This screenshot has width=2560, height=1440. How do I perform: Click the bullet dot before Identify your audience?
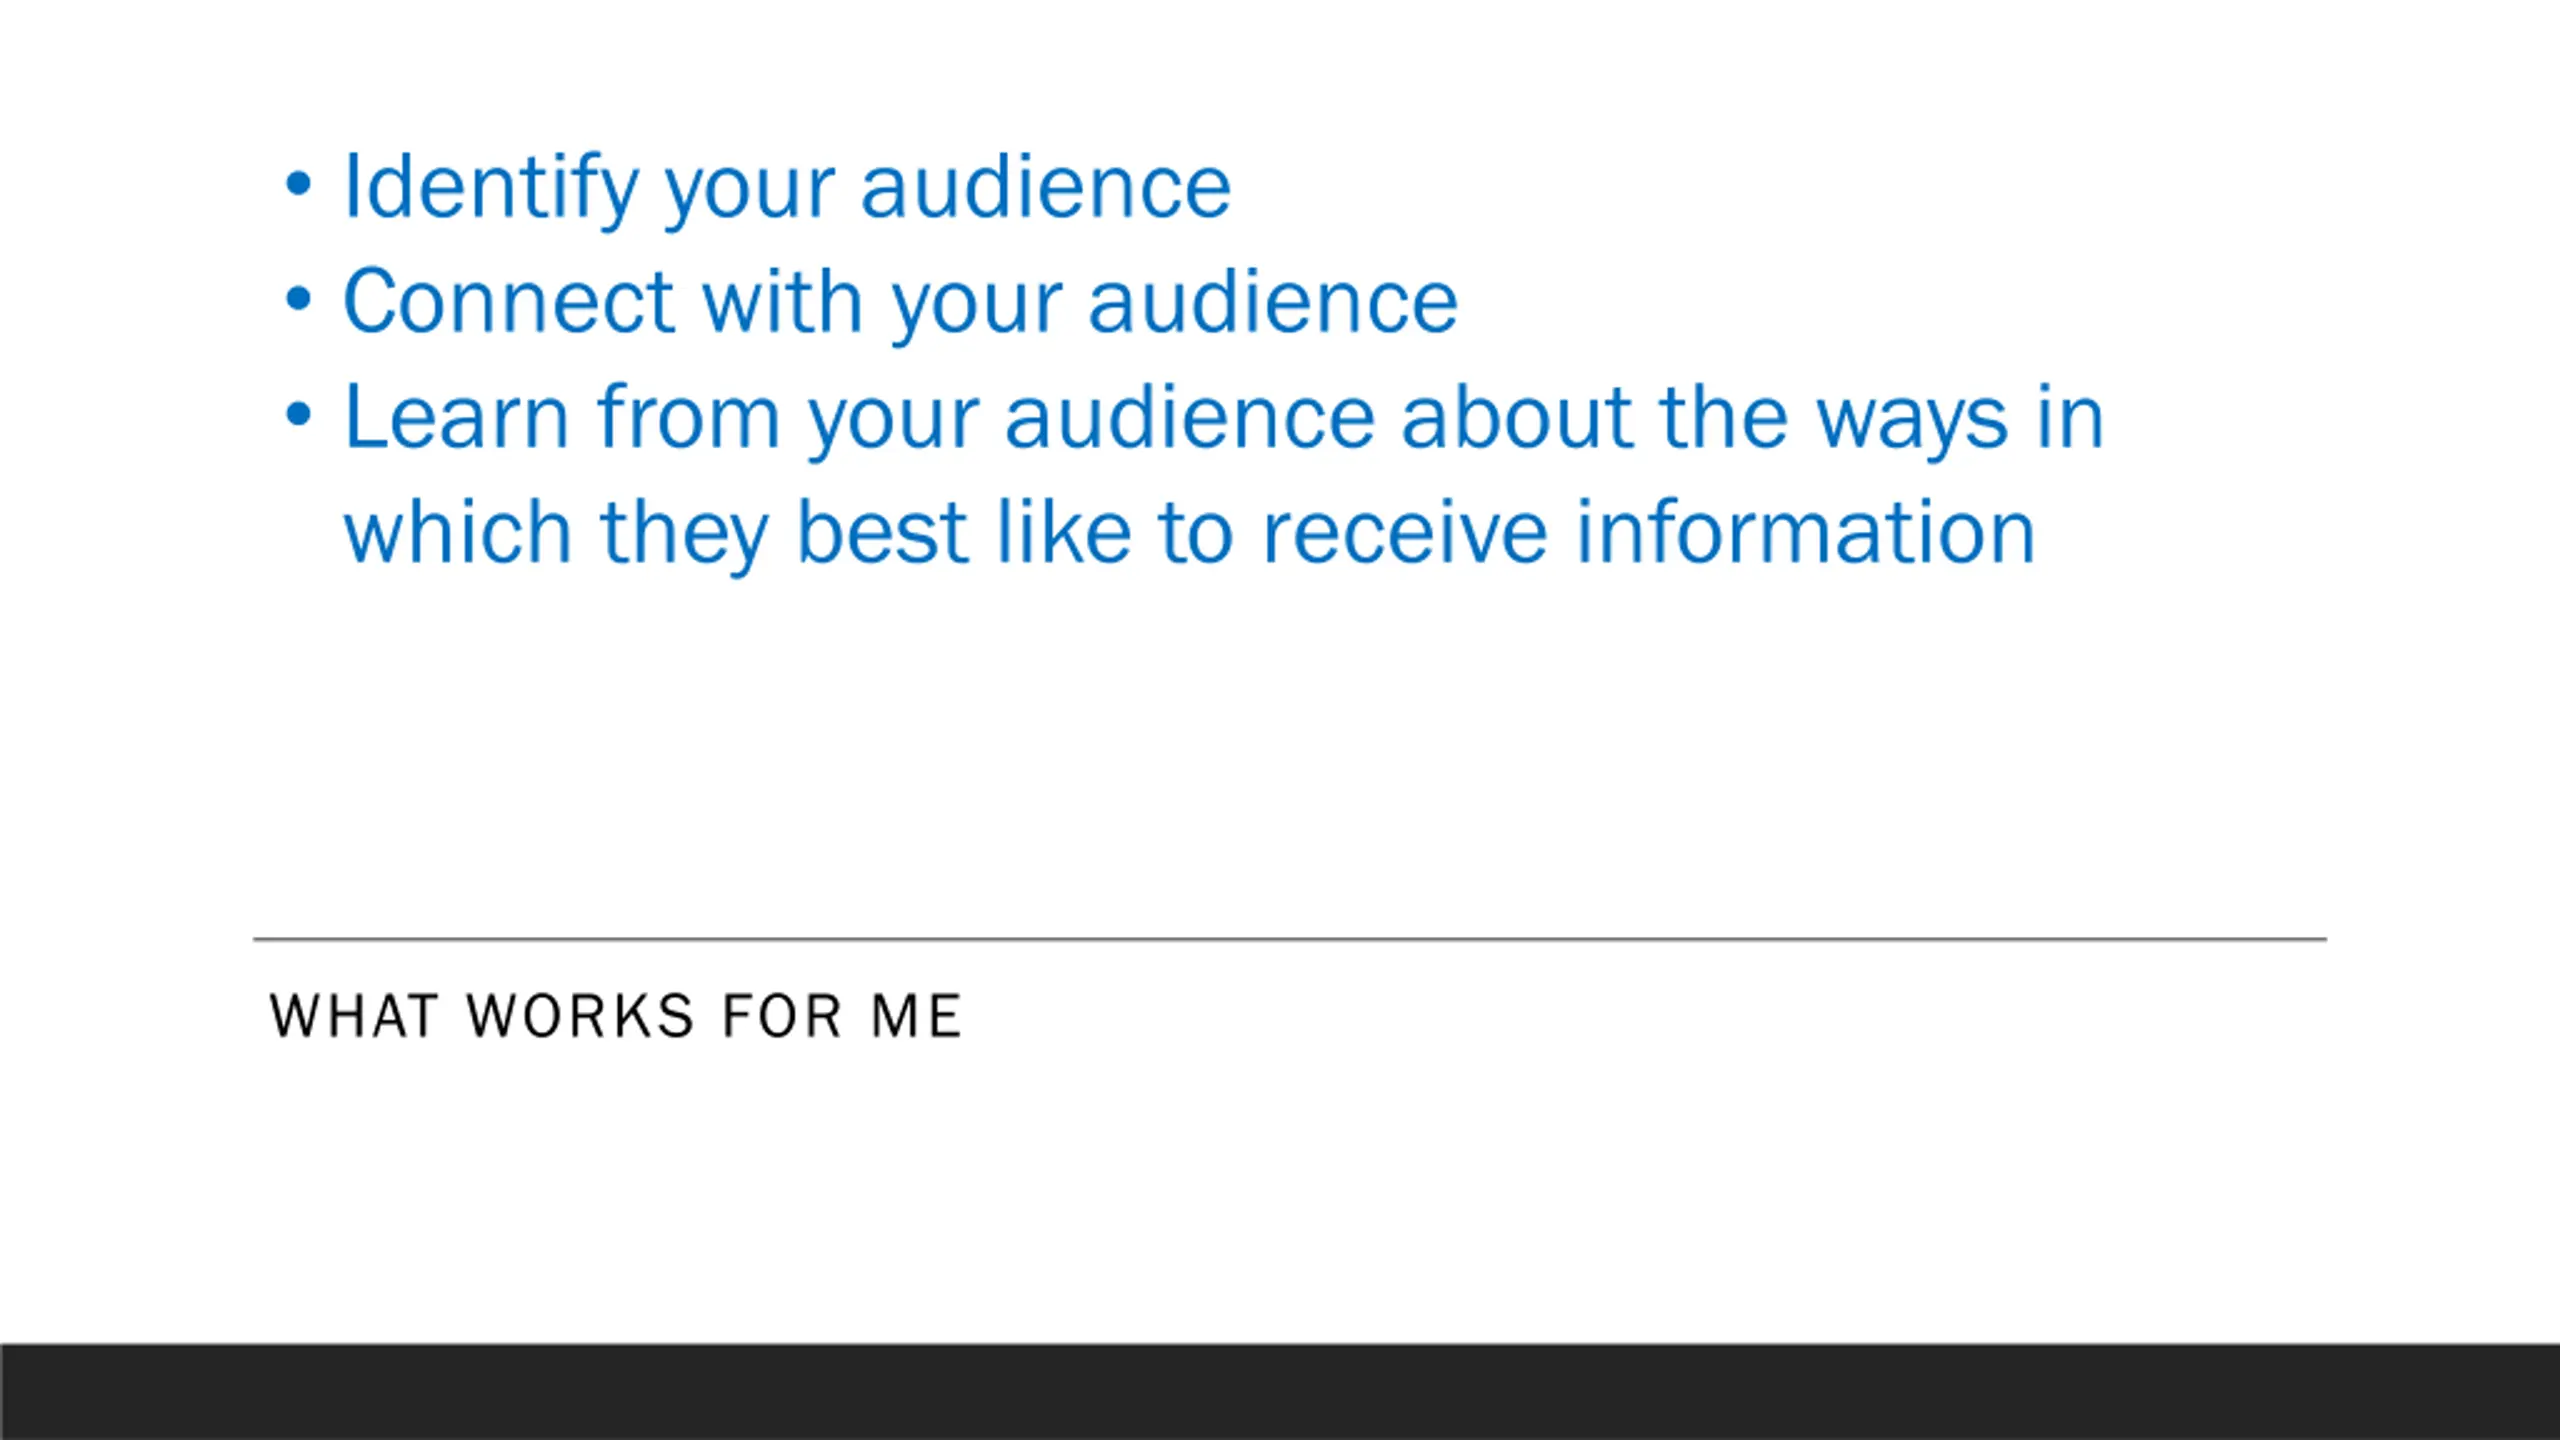[298, 184]
